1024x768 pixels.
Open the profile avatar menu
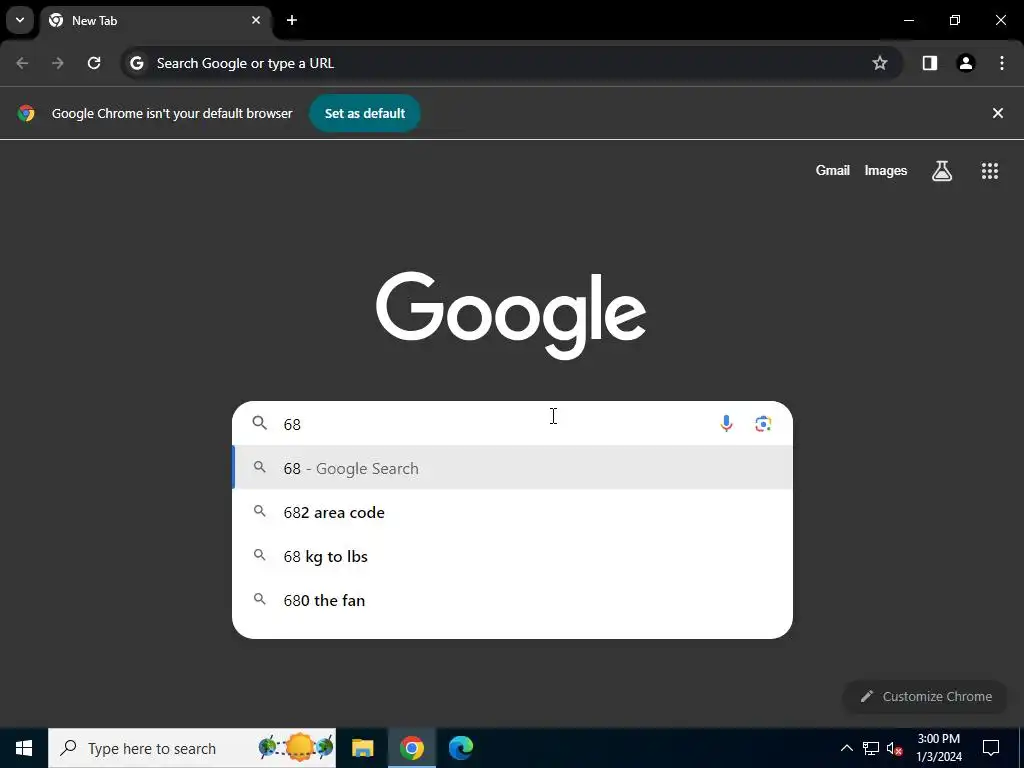965,63
